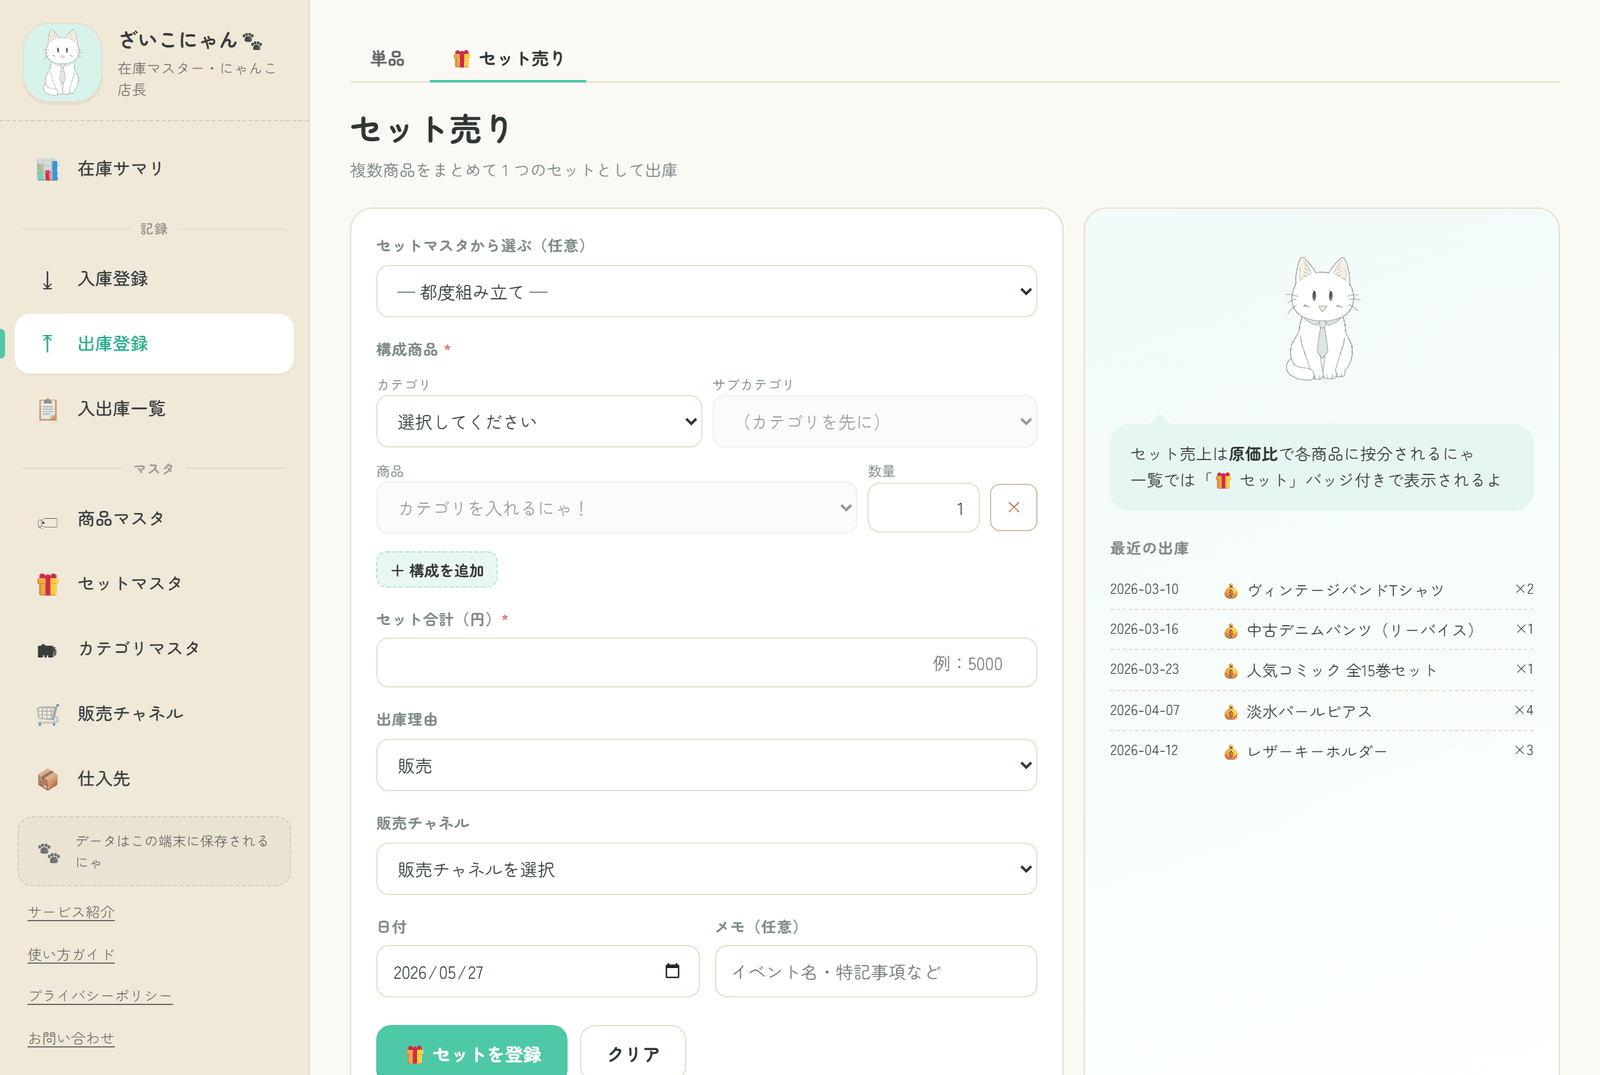Remove the component row with the × button

pos(1013,507)
